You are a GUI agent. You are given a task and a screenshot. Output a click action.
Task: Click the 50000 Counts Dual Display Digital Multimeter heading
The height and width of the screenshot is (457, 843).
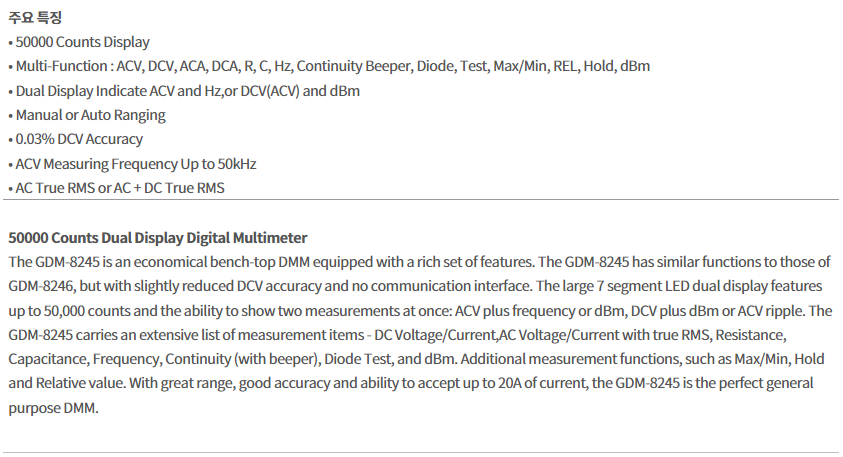[x=158, y=238]
